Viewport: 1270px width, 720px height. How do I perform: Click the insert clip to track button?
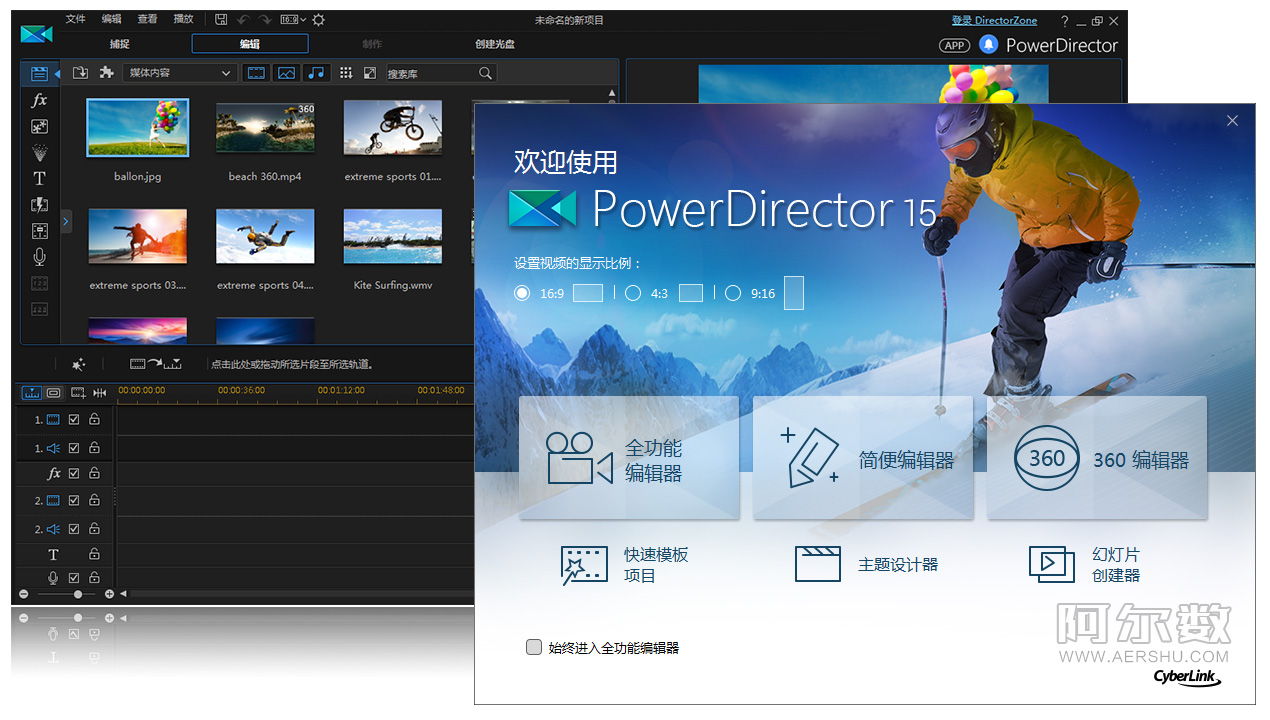156,364
